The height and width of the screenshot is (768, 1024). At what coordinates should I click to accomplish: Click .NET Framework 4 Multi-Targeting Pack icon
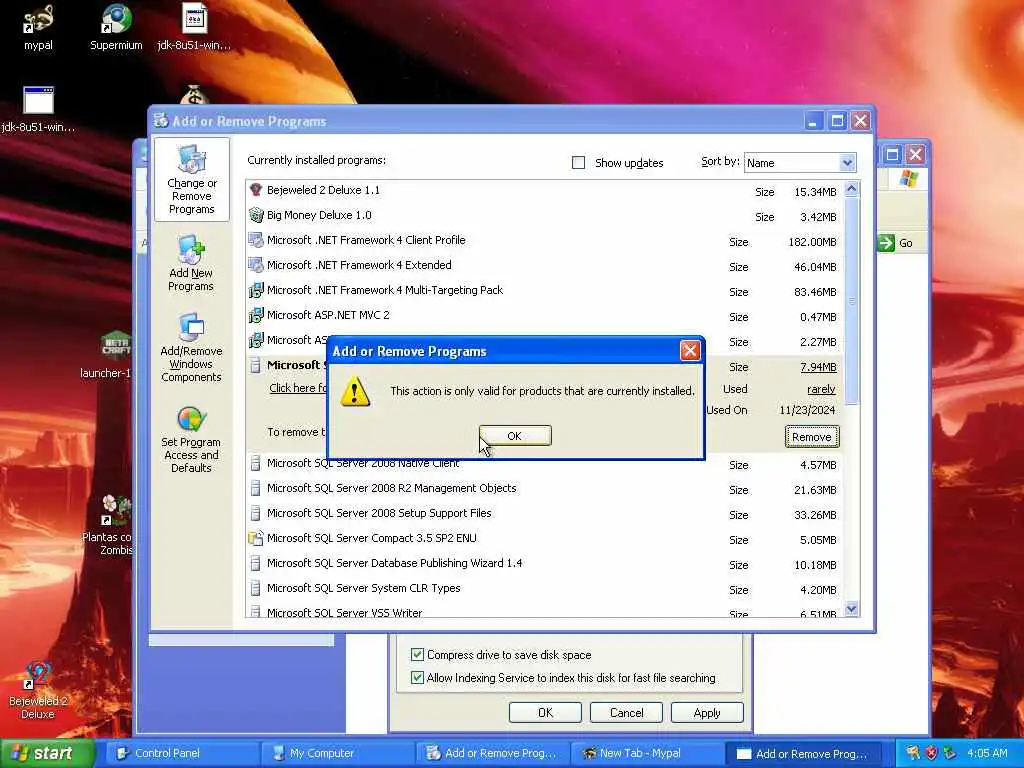(256, 290)
